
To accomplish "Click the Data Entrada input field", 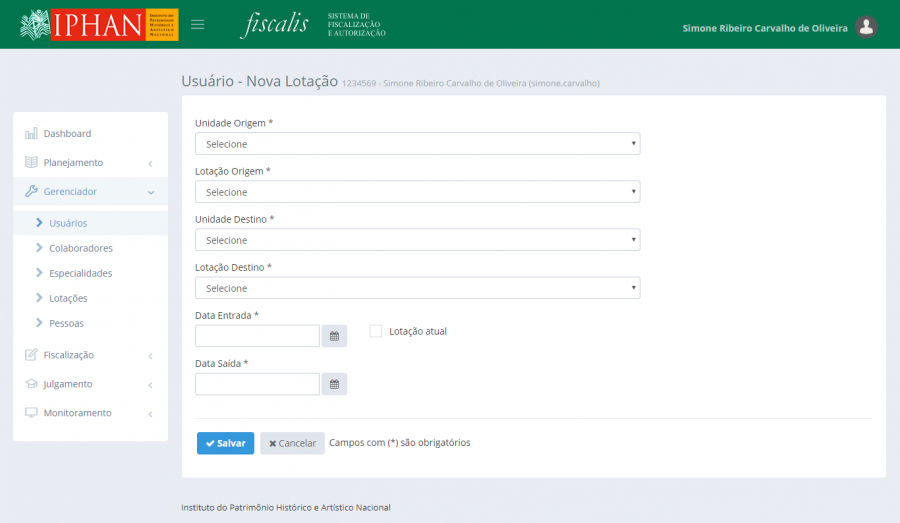I will click(x=257, y=336).
